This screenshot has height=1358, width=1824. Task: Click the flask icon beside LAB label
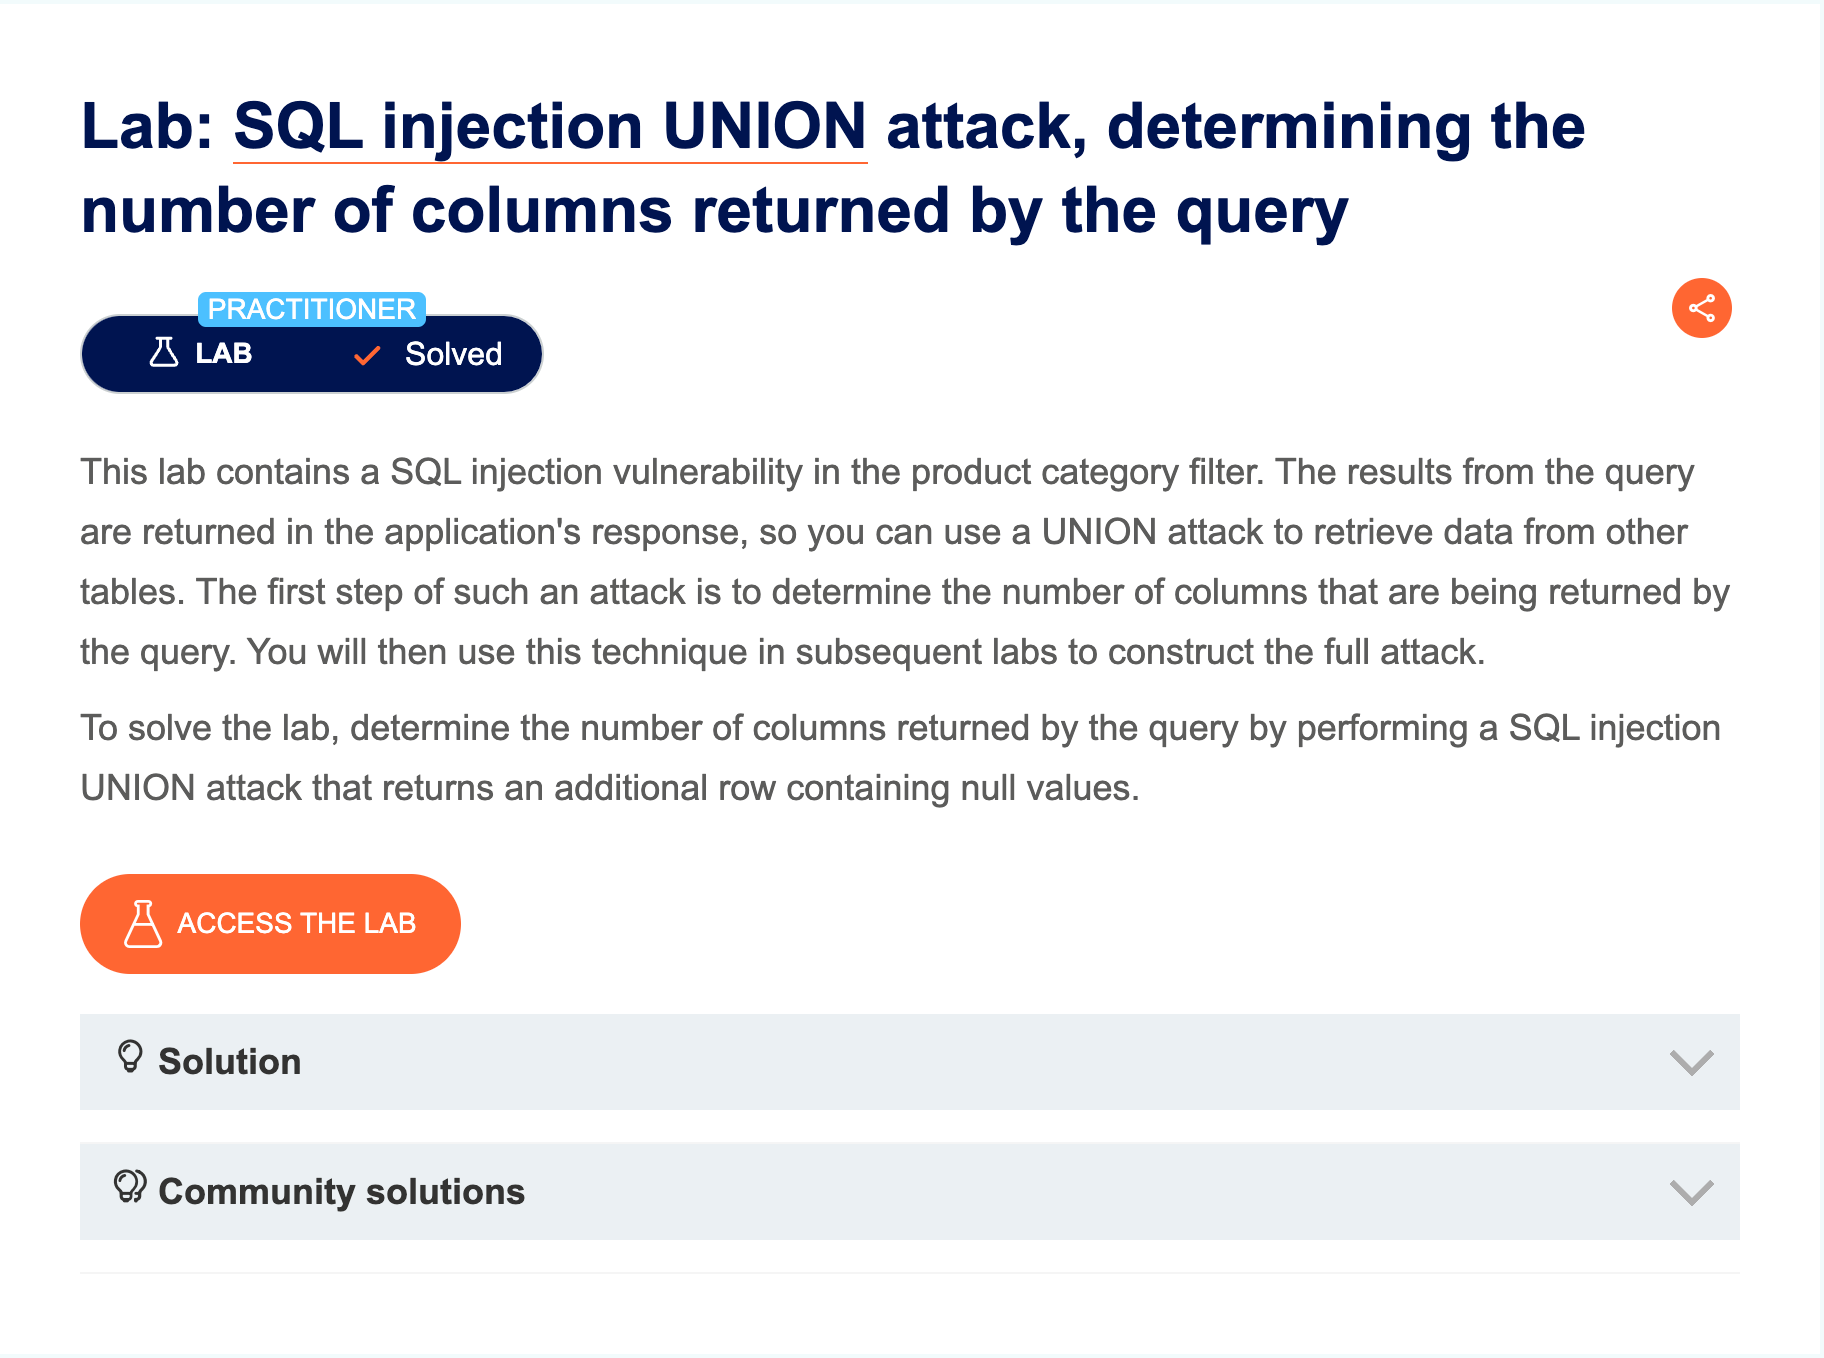coord(164,352)
